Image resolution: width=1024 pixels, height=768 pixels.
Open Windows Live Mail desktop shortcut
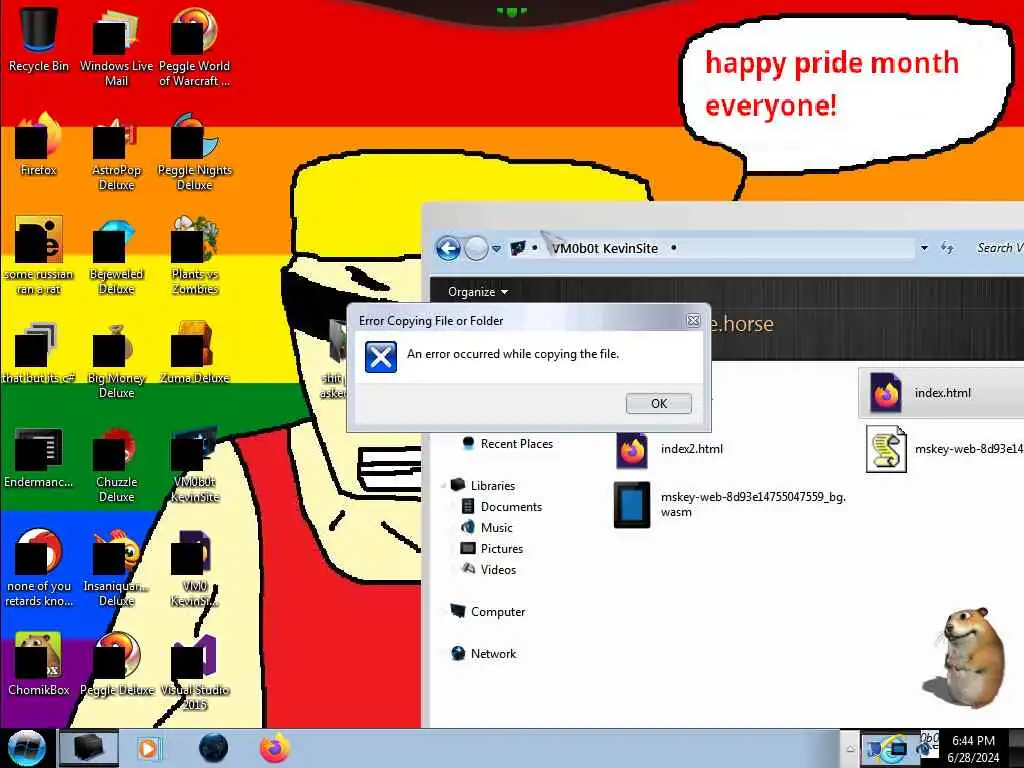(116, 47)
